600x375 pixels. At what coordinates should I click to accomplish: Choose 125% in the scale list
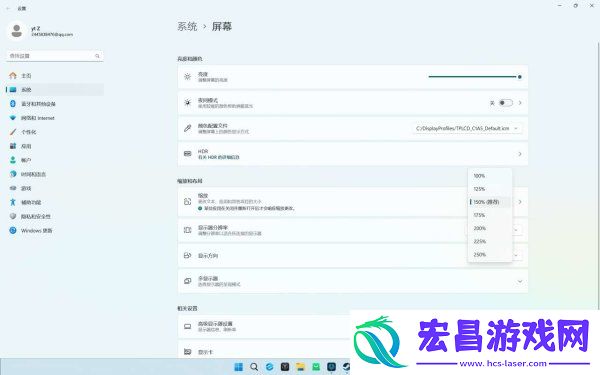(490, 189)
